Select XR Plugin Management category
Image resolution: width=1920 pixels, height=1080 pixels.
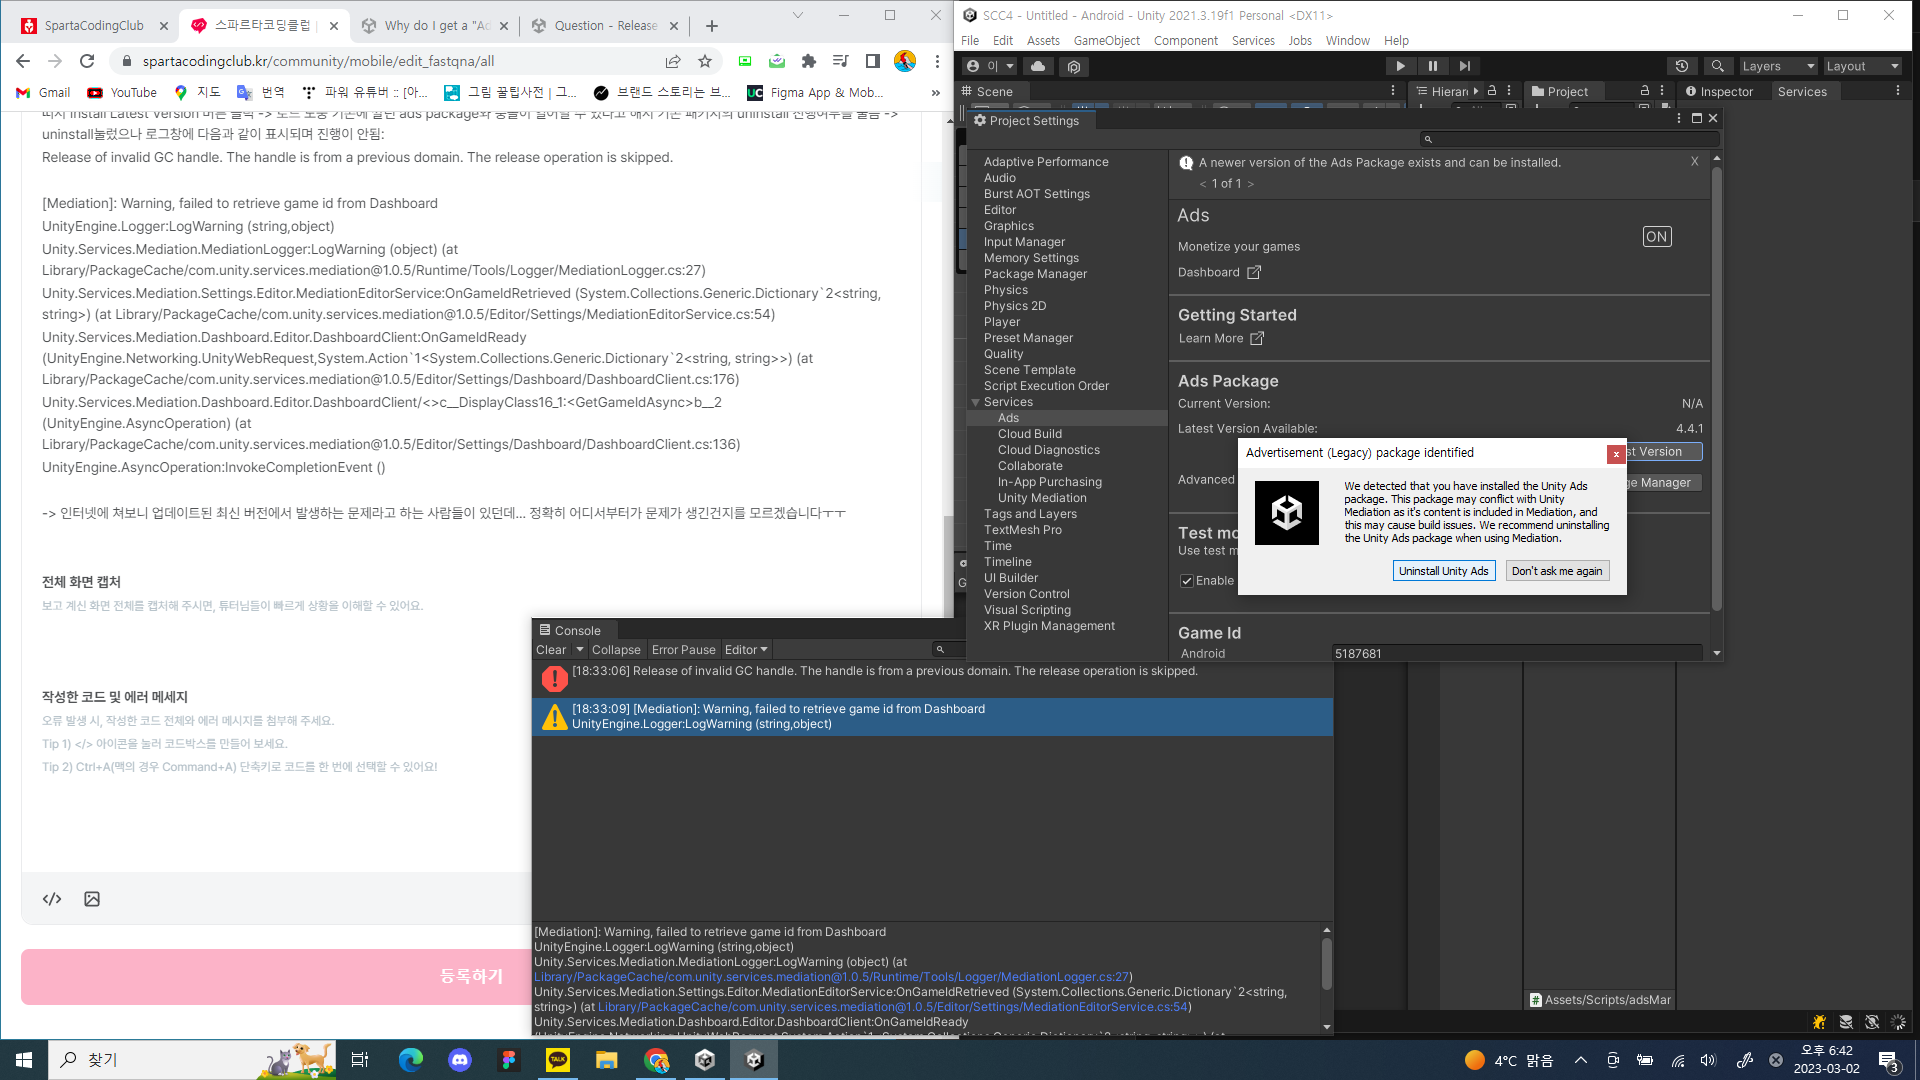pos(1049,626)
